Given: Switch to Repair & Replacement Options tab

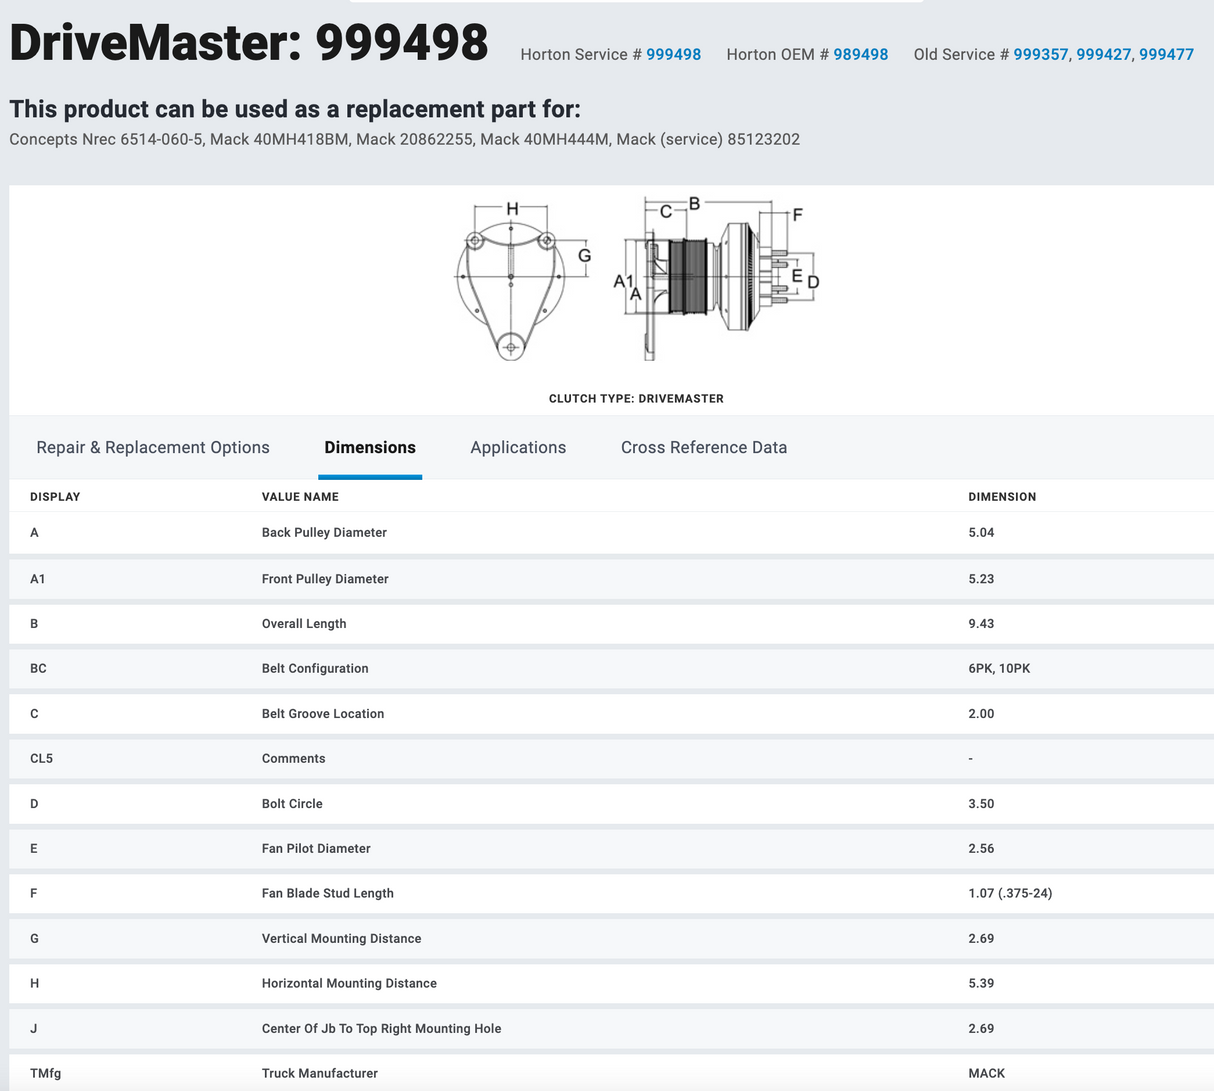Looking at the screenshot, I should point(153,448).
